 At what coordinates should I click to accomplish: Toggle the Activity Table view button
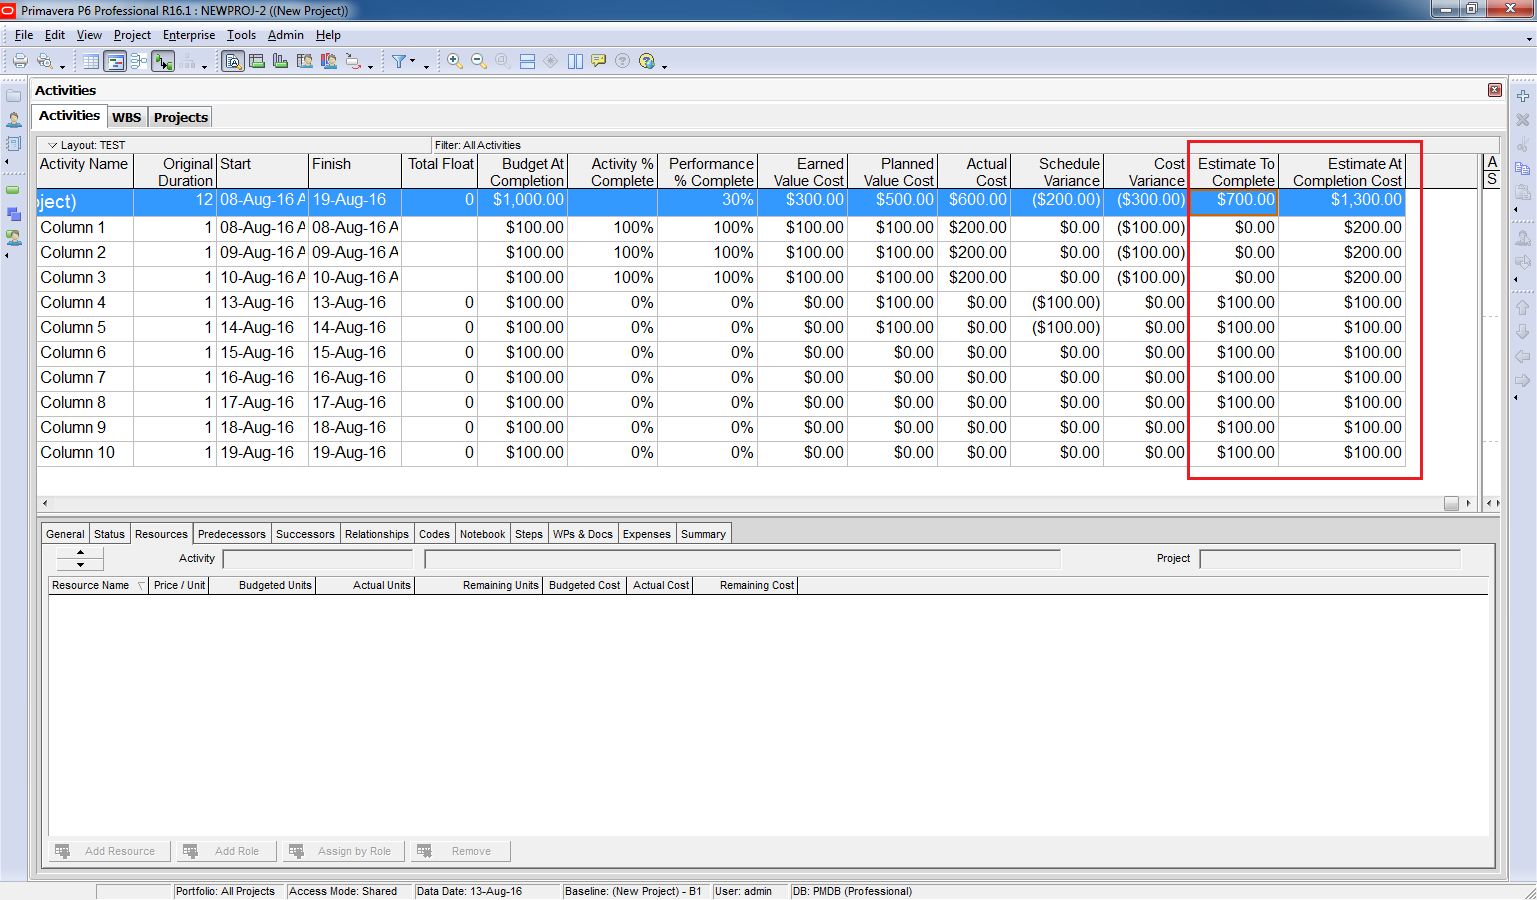[x=91, y=62]
